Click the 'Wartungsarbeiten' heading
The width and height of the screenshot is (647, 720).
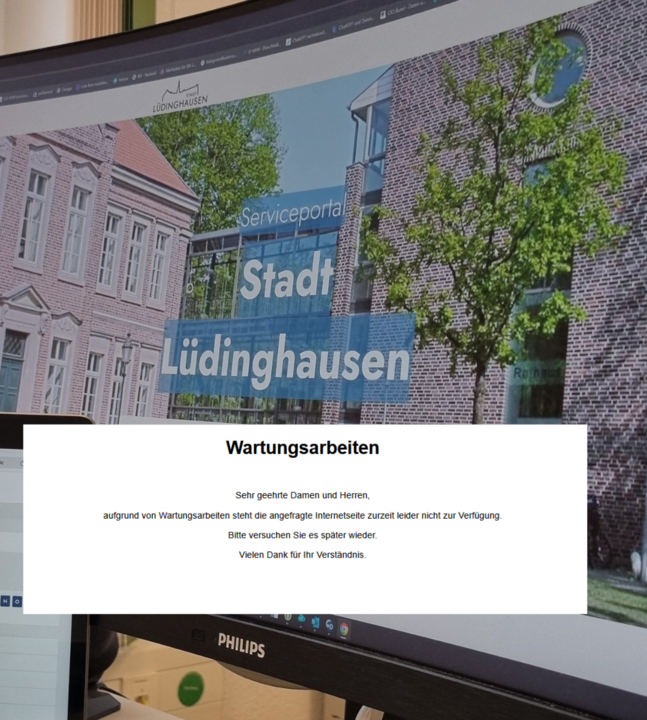[x=302, y=447]
